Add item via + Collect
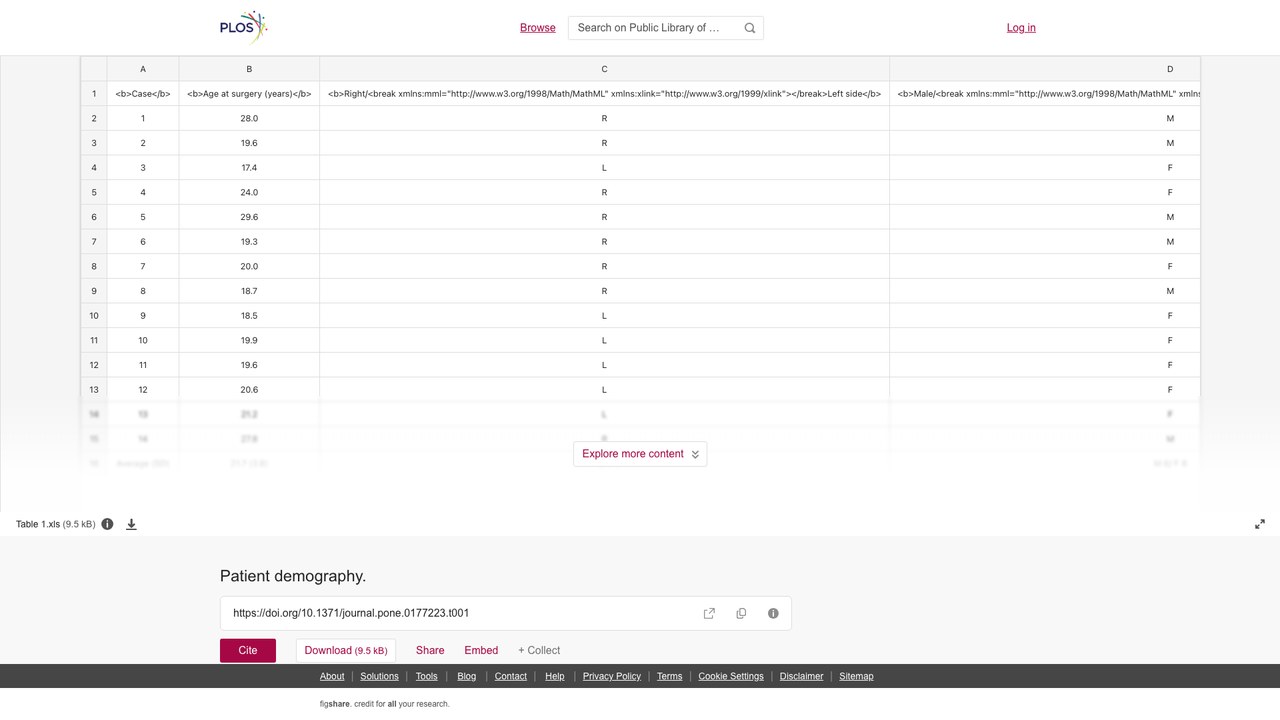 (539, 650)
